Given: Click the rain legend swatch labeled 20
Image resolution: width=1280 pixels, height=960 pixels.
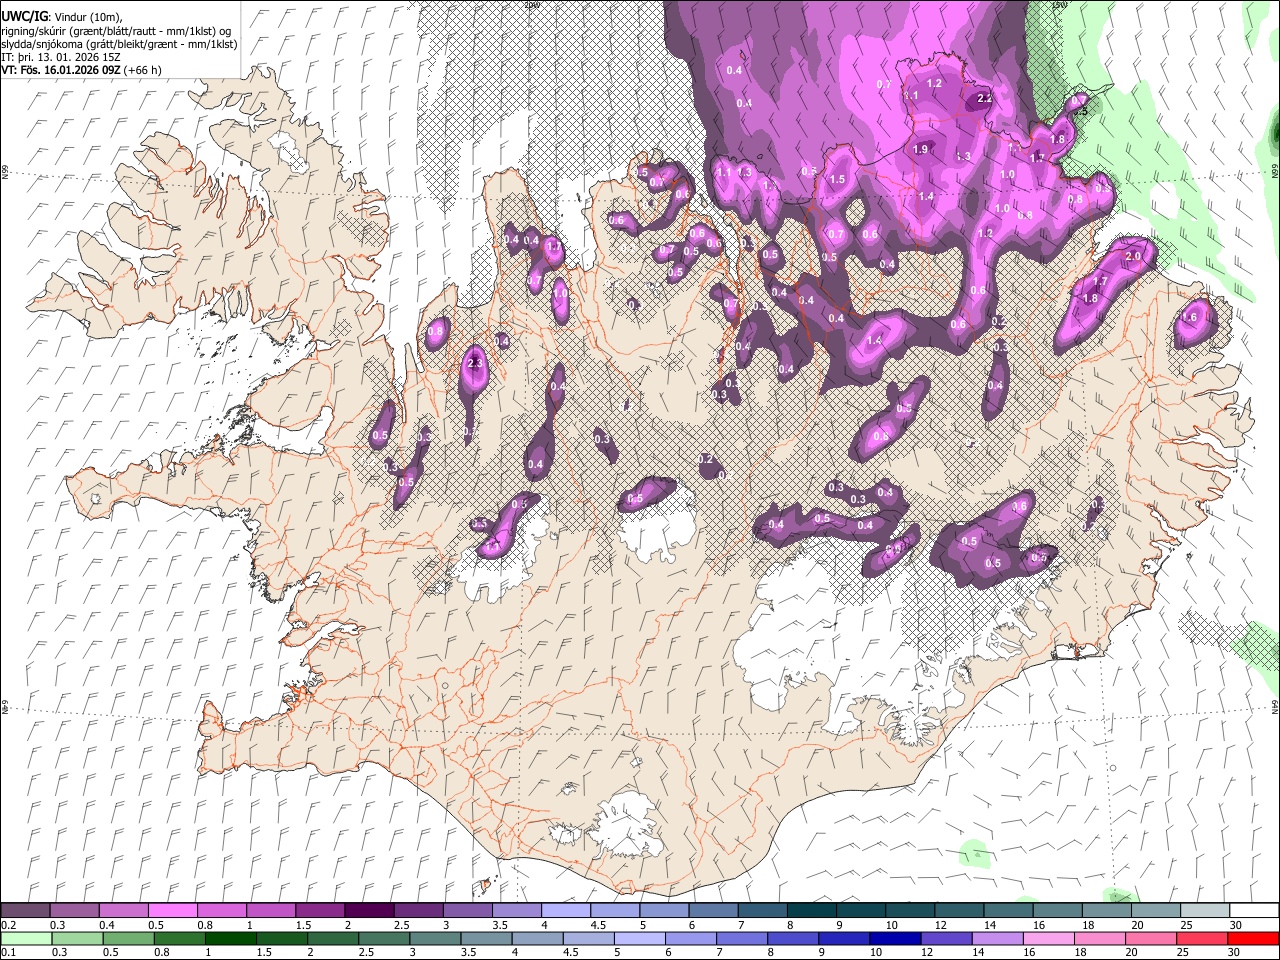Looking at the screenshot, I should pos(1151,938).
